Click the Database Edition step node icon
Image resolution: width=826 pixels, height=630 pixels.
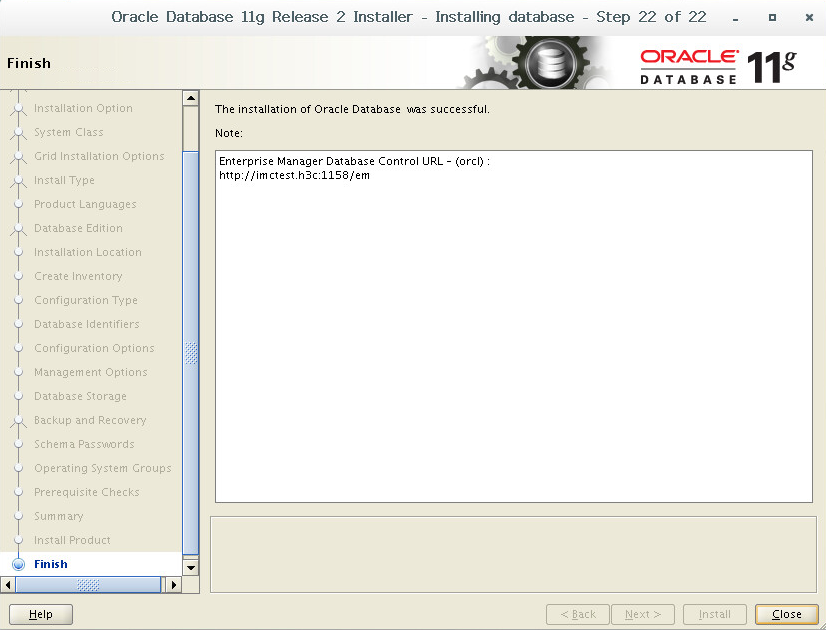coord(18,229)
